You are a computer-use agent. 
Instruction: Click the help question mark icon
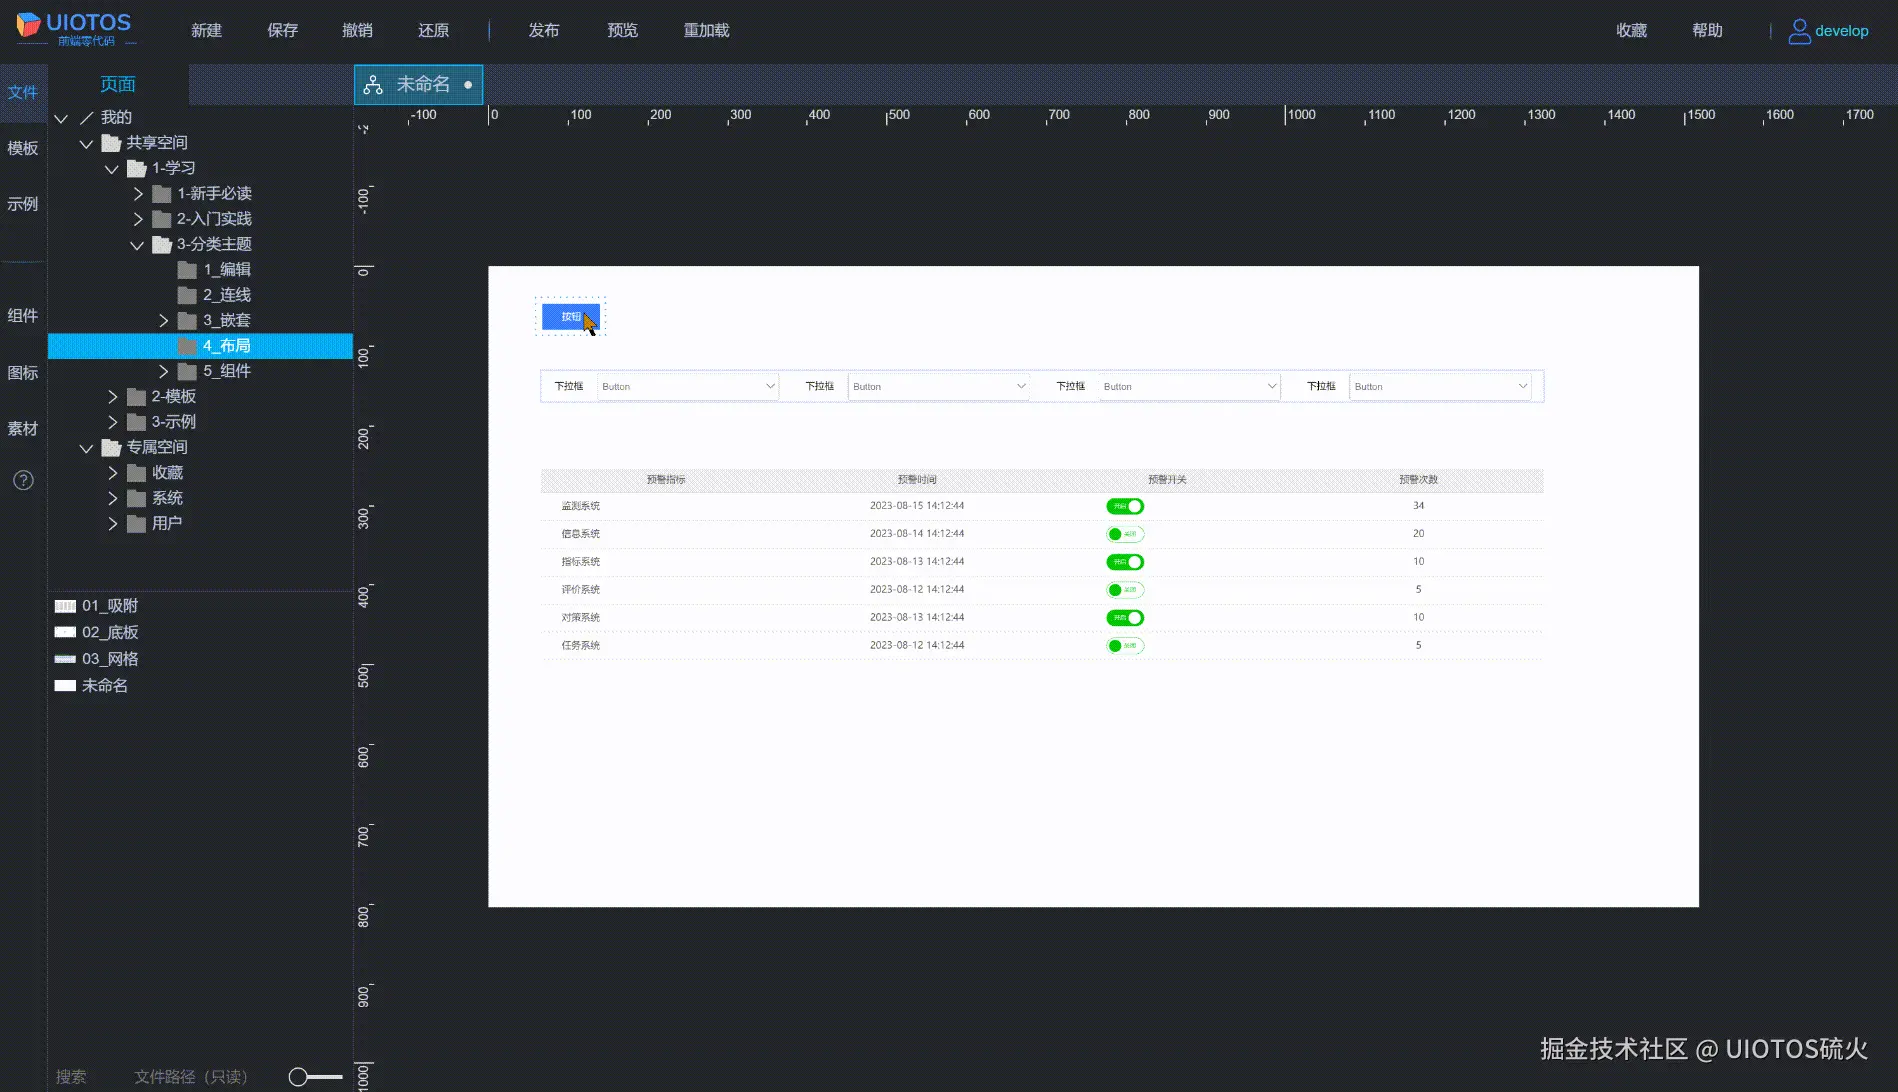pyautogui.click(x=23, y=480)
